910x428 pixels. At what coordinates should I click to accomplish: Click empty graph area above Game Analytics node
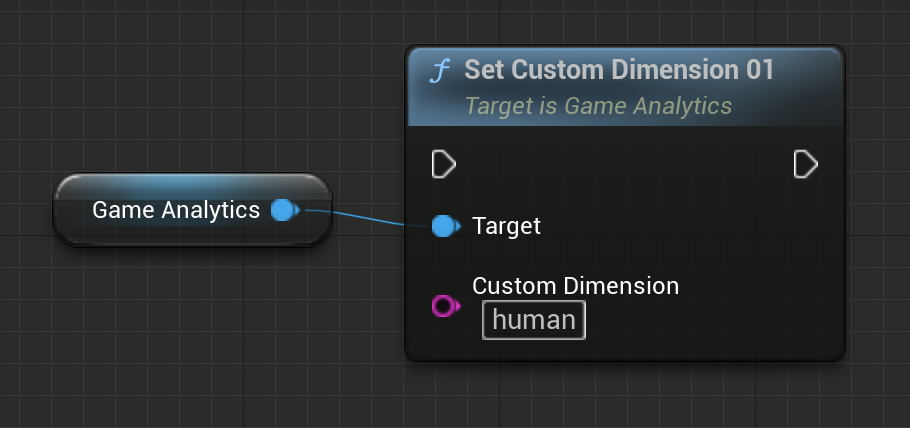190,110
